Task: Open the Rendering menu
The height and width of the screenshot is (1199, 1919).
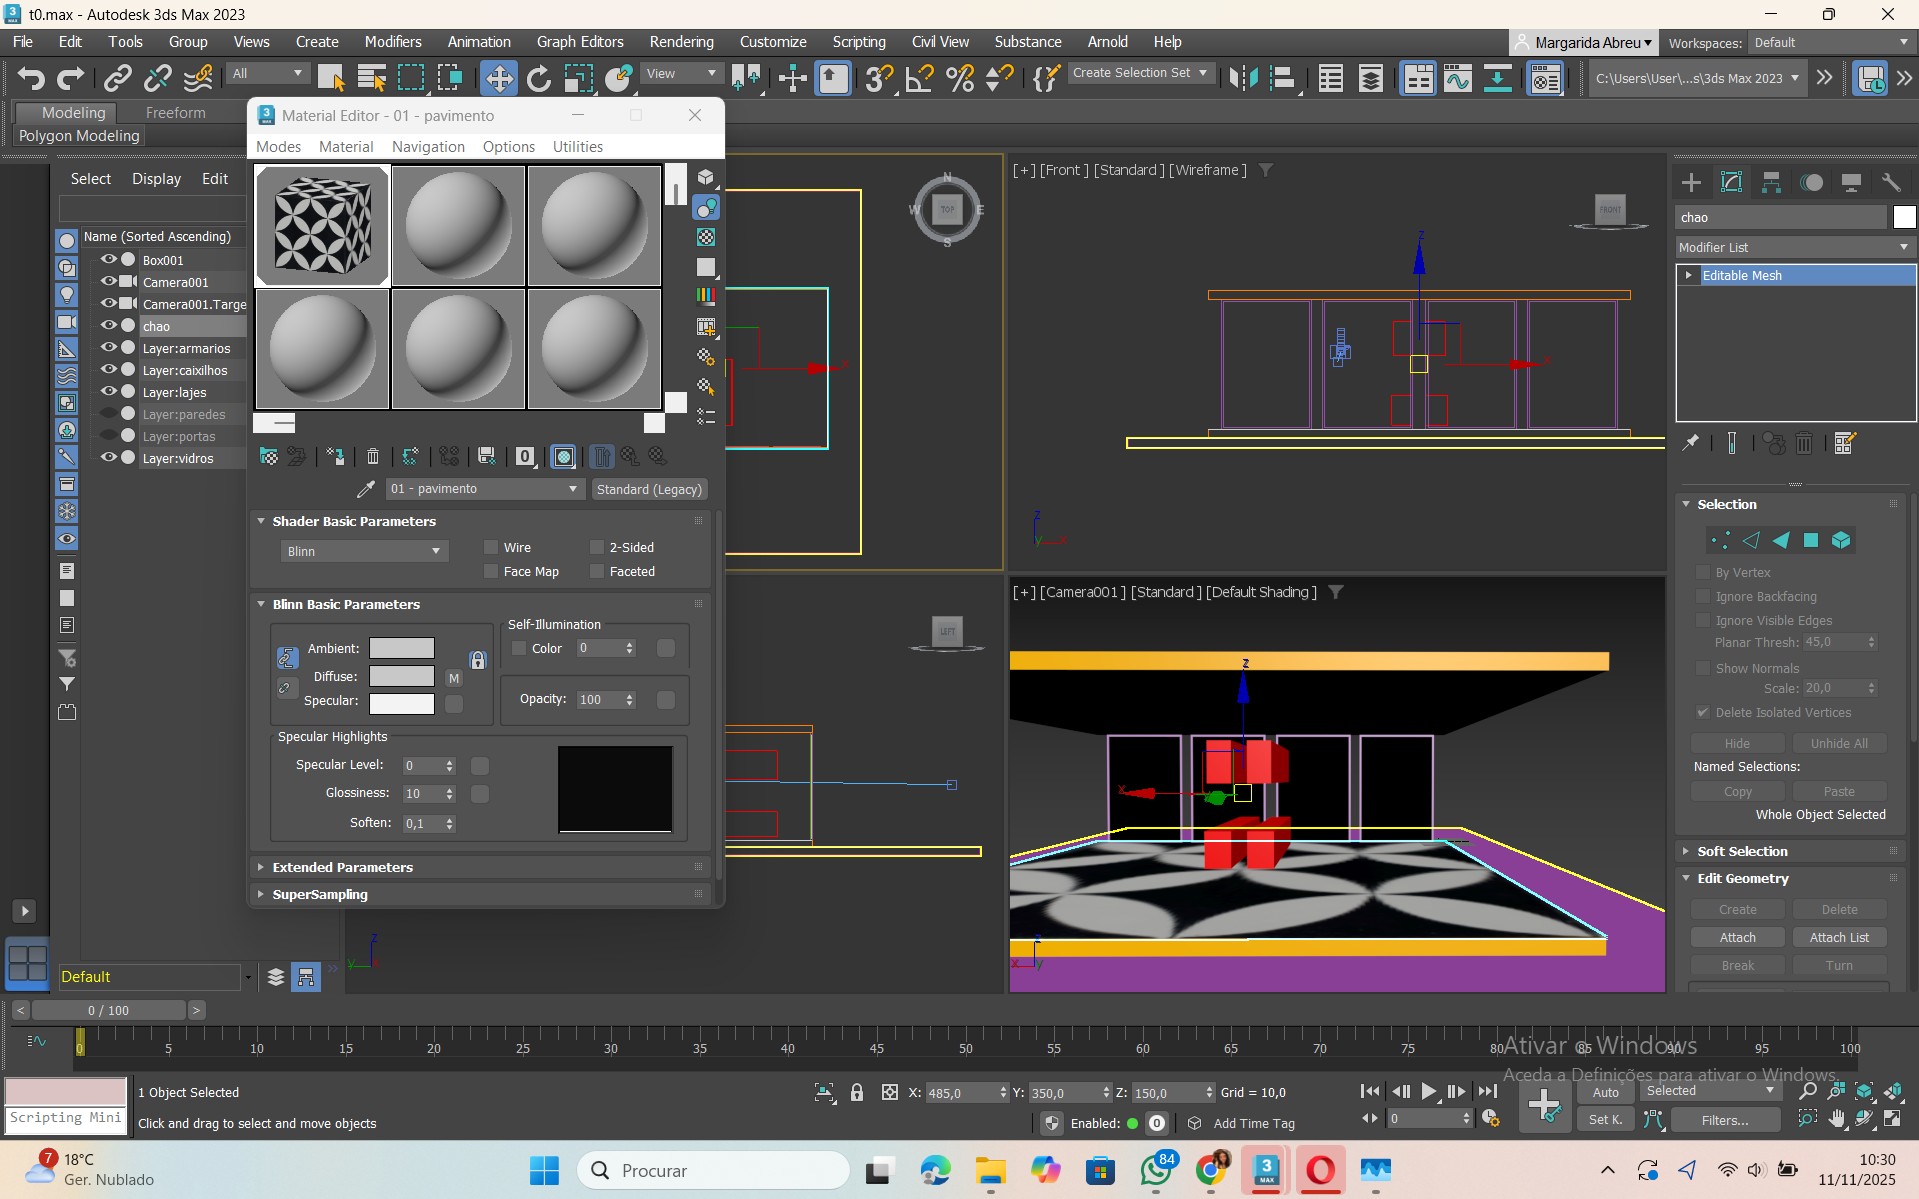Action: (x=681, y=42)
